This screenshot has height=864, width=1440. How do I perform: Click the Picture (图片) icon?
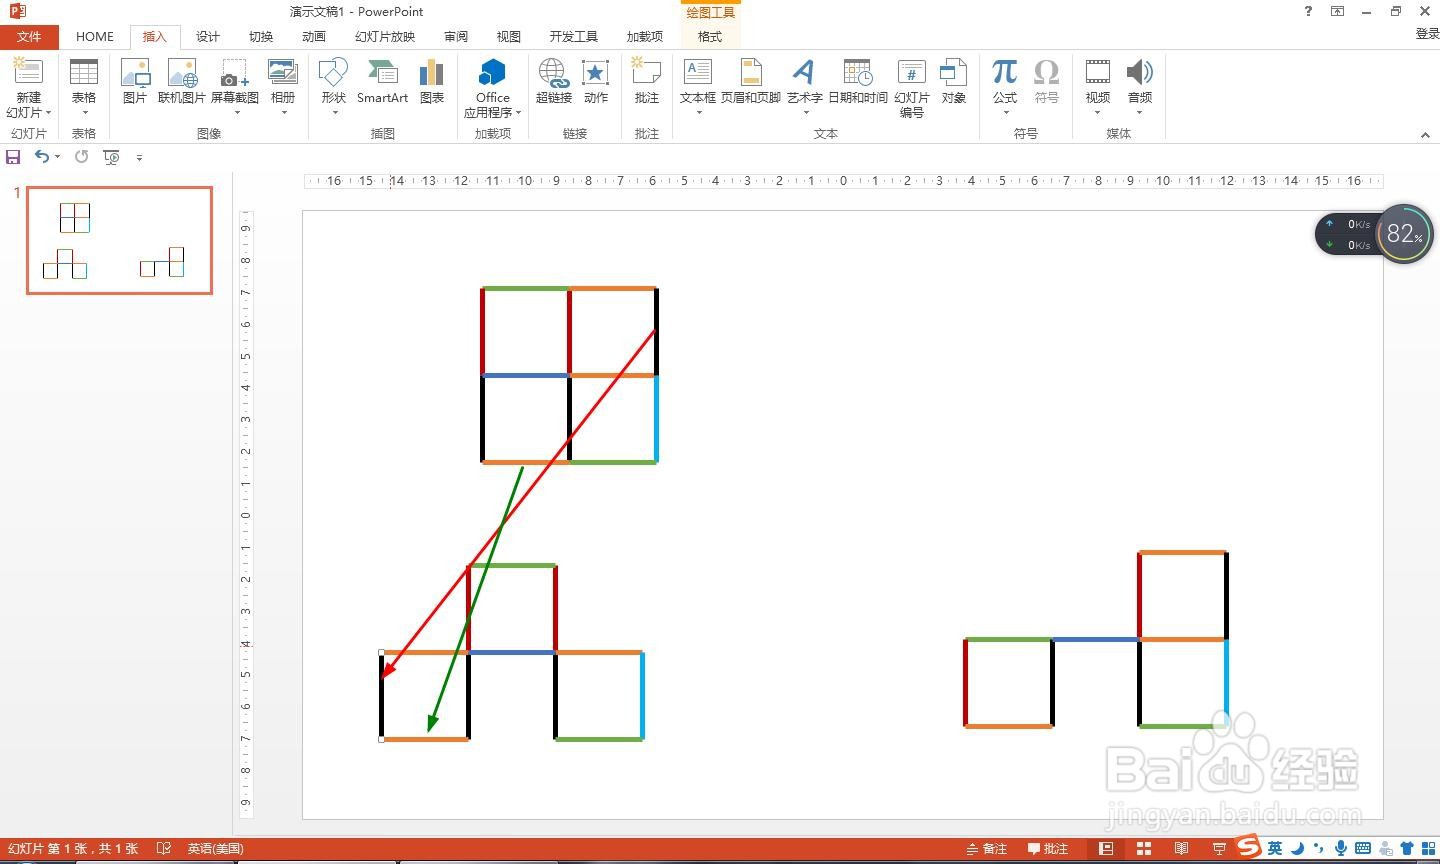pyautogui.click(x=135, y=72)
